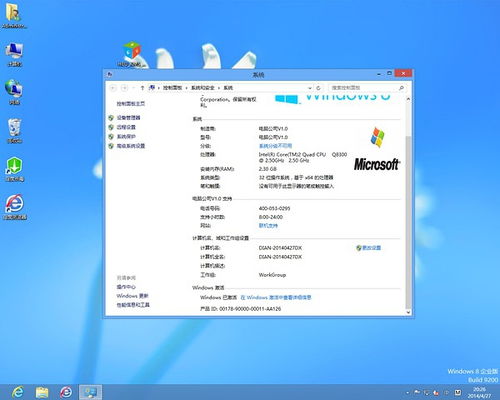Click the OEM Microsoft logo image

tap(377, 149)
